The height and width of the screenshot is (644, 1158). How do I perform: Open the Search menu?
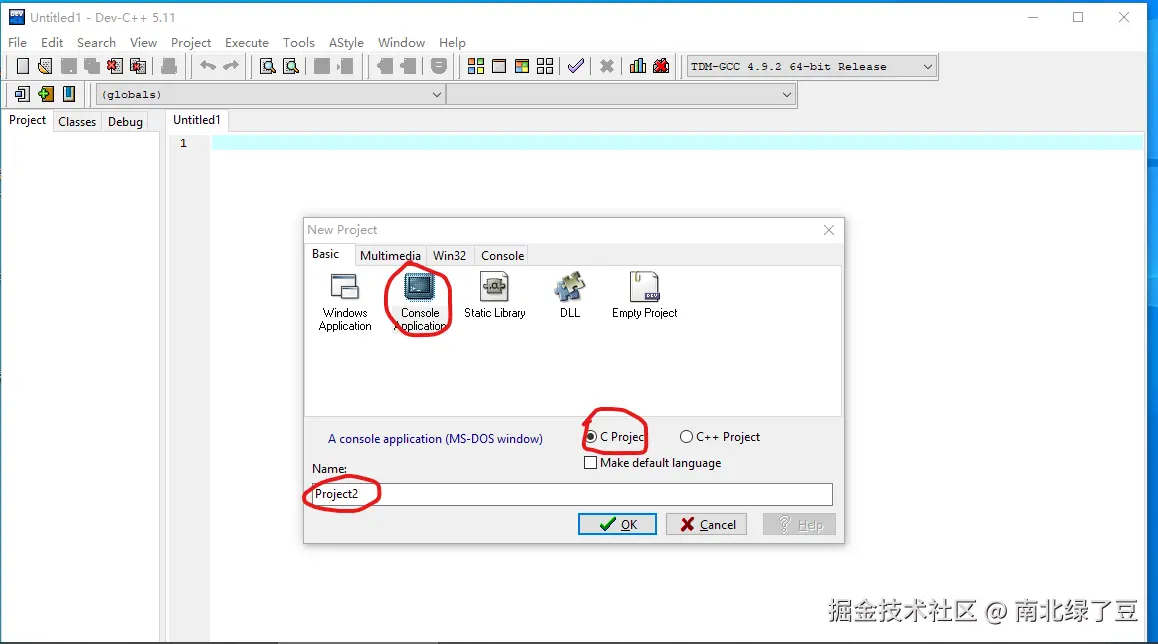tap(96, 43)
